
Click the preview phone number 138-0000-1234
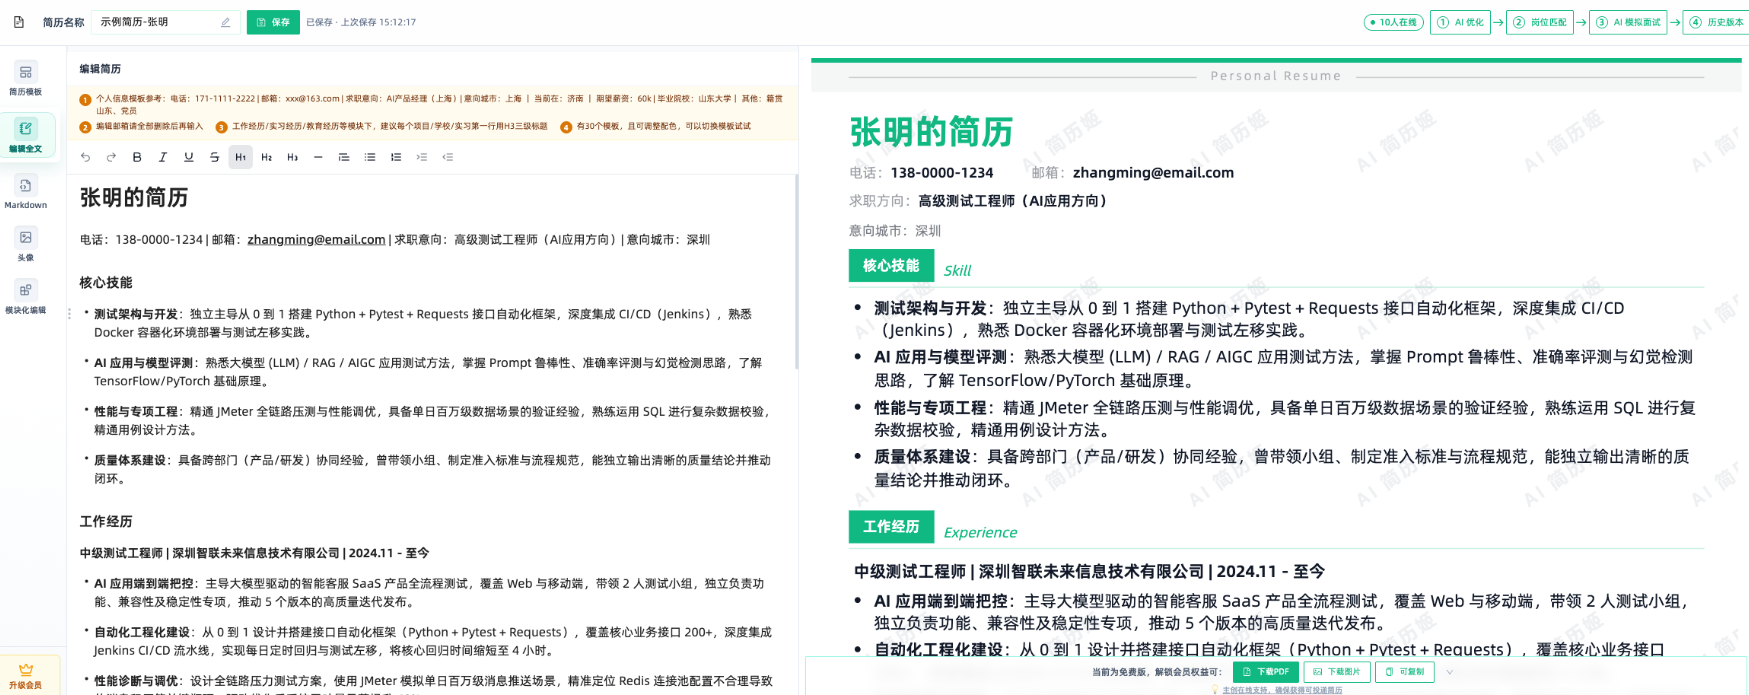(x=942, y=173)
